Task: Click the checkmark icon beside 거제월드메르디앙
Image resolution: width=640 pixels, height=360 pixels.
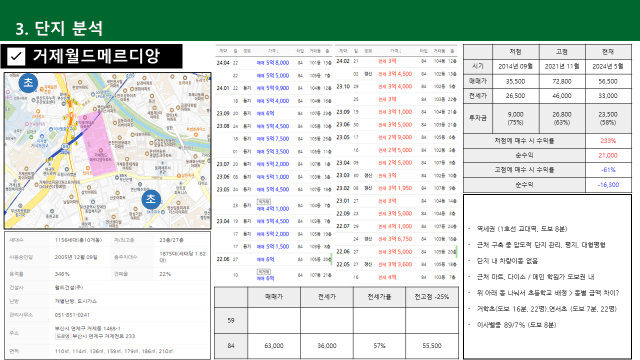Action: coord(16,56)
